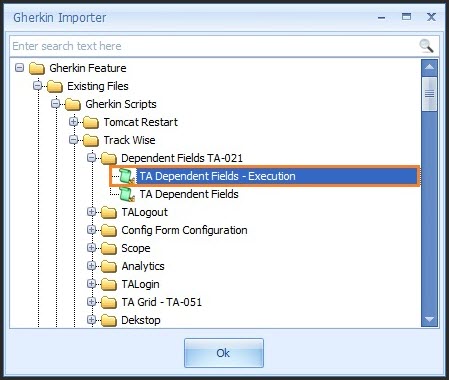The image size is (449, 380).
Task: Select the Existing Files tree item
Action: click(98, 86)
